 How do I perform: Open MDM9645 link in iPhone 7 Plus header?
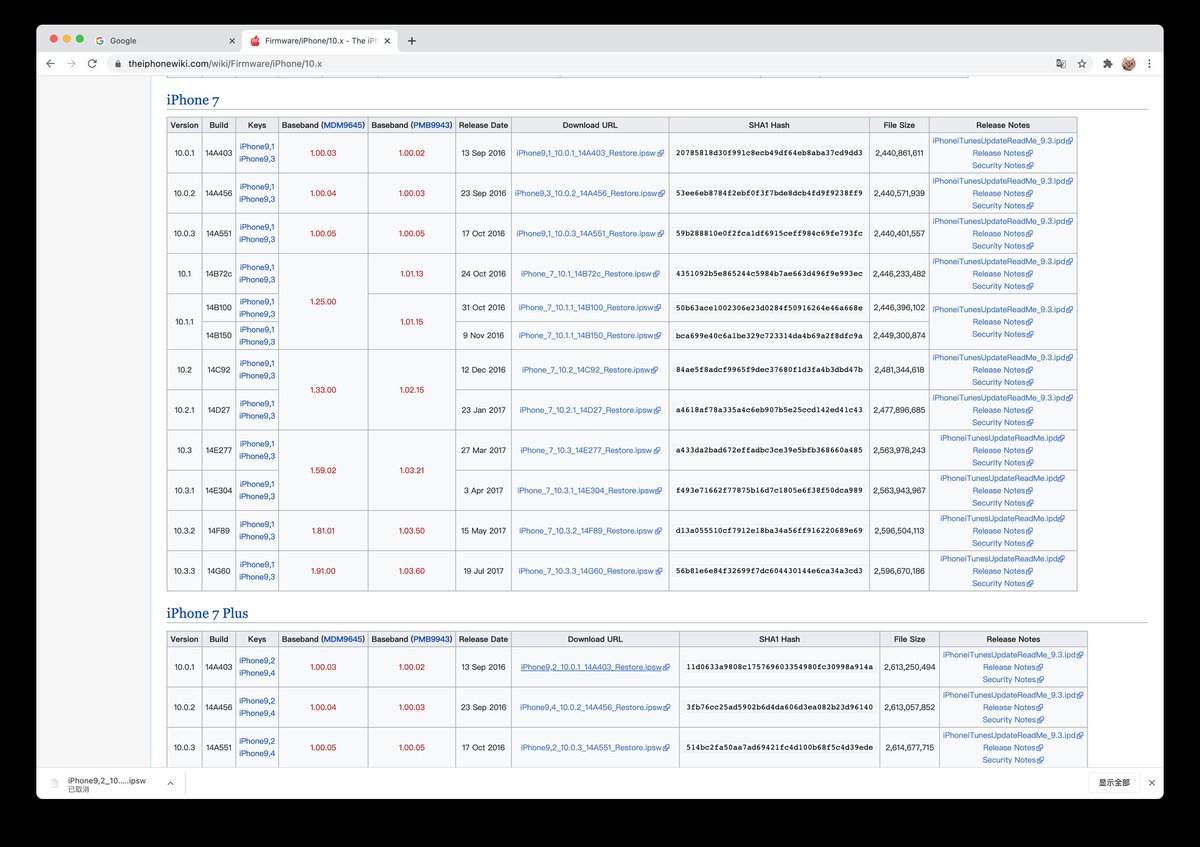point(343,639)
